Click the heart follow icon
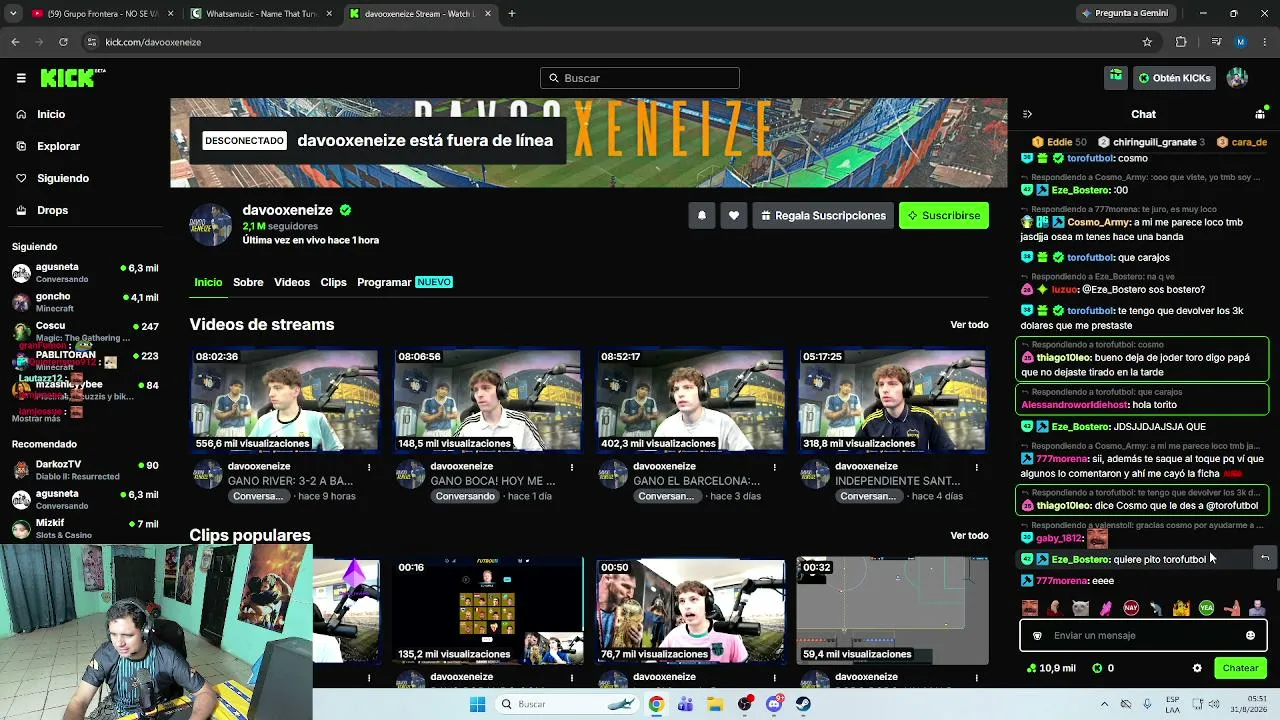Screen dimensions: 1280x720 pos(734,215)
